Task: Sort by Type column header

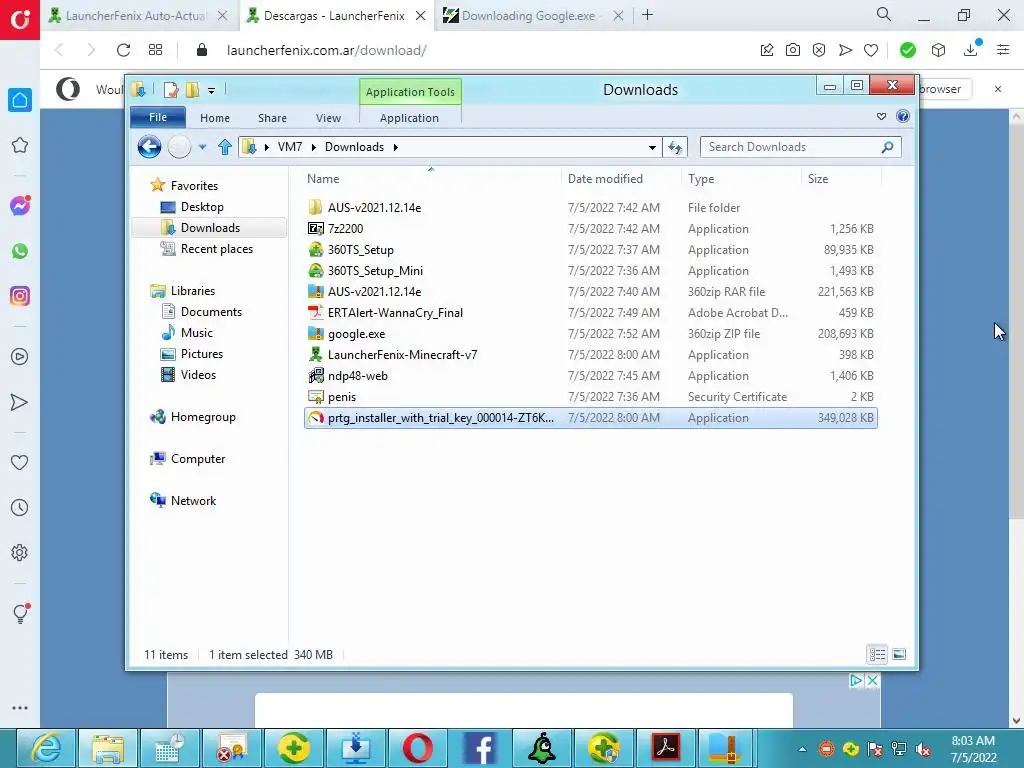Action: [x=701, y=179]
